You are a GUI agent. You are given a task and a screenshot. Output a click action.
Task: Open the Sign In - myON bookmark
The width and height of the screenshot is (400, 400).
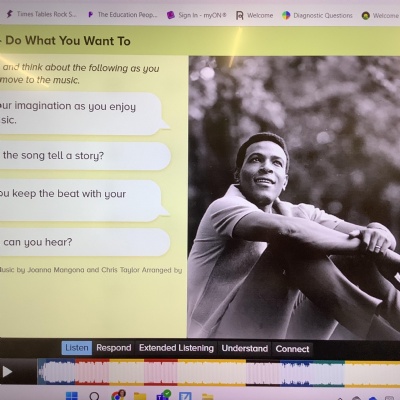(x=197, y=15)
